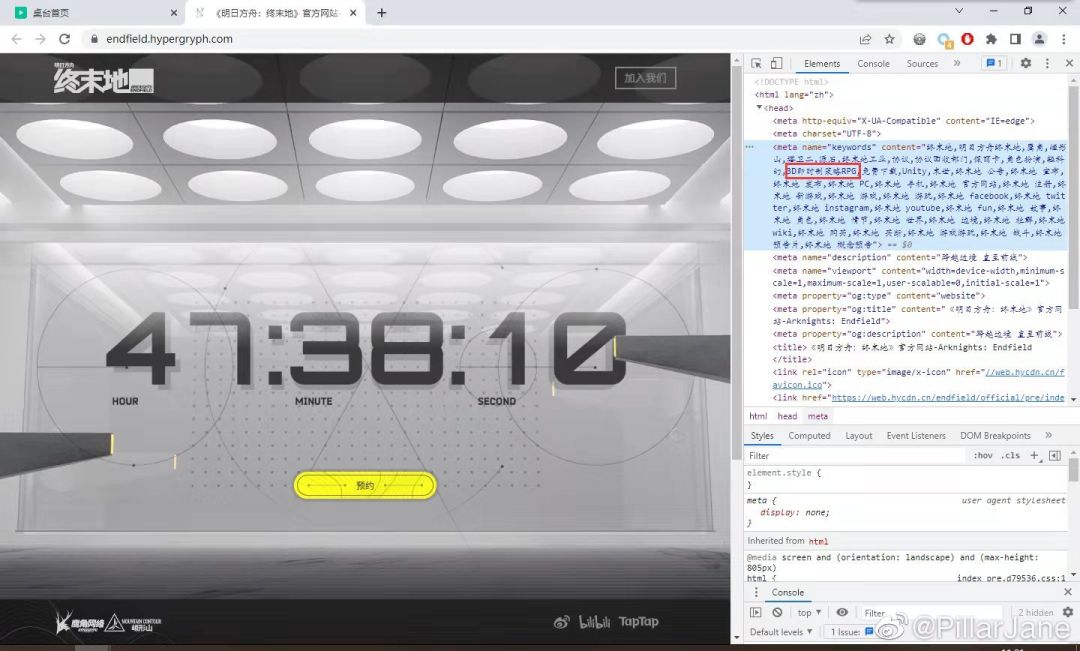Close the DevTools panel with the X

pyautogui.click(x=1069, y=63)
